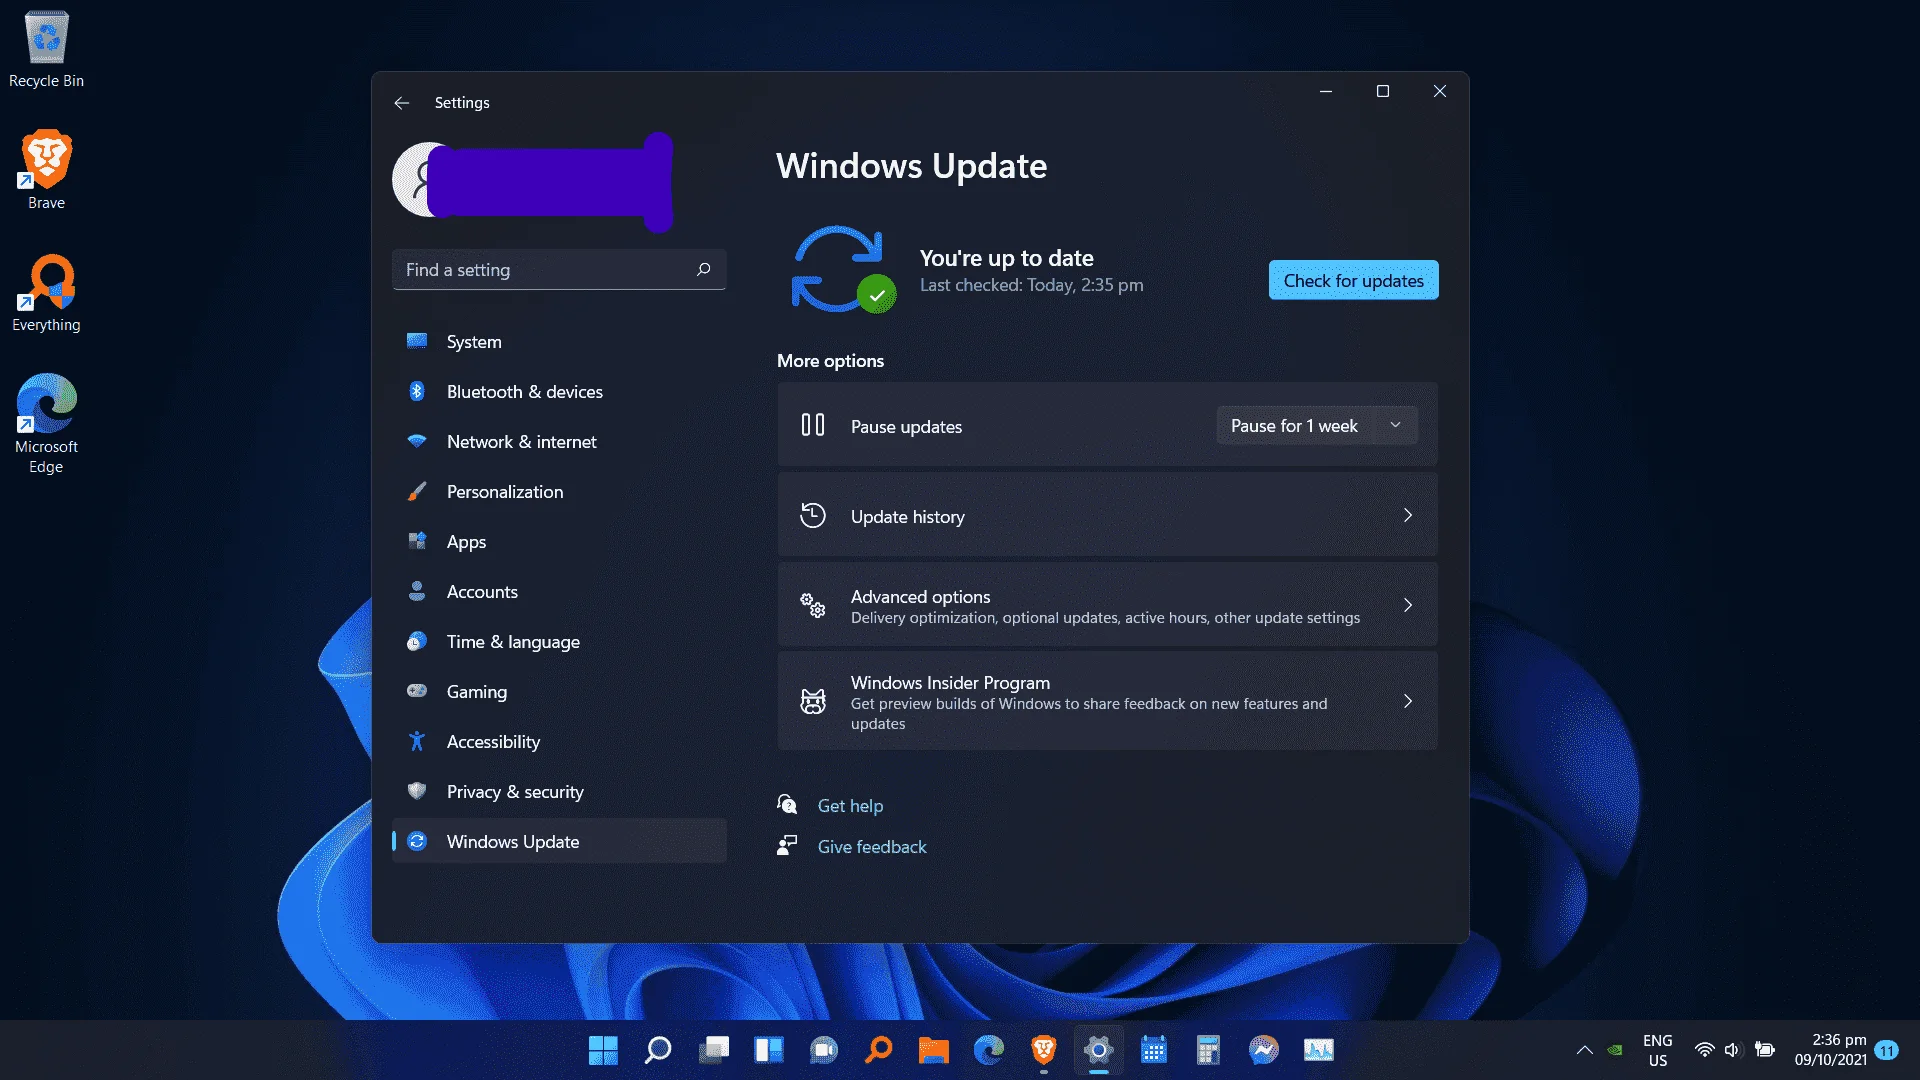This screenshot has width=1920, height=1080.
Task: Open notifications via the 11 badge
Action: tap(1887, 1050)
